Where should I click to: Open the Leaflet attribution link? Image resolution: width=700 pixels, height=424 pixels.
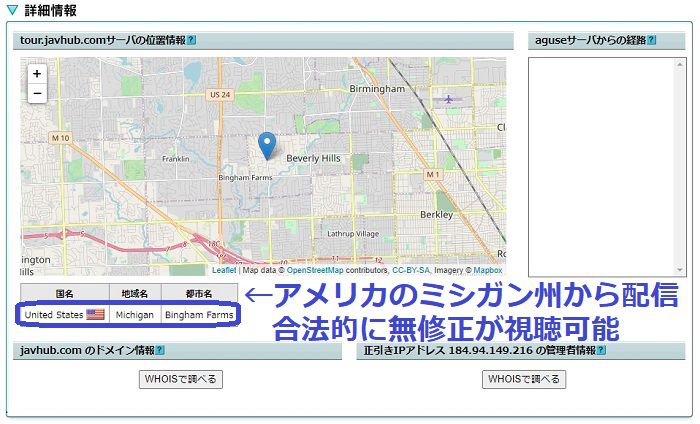(224, 270)
